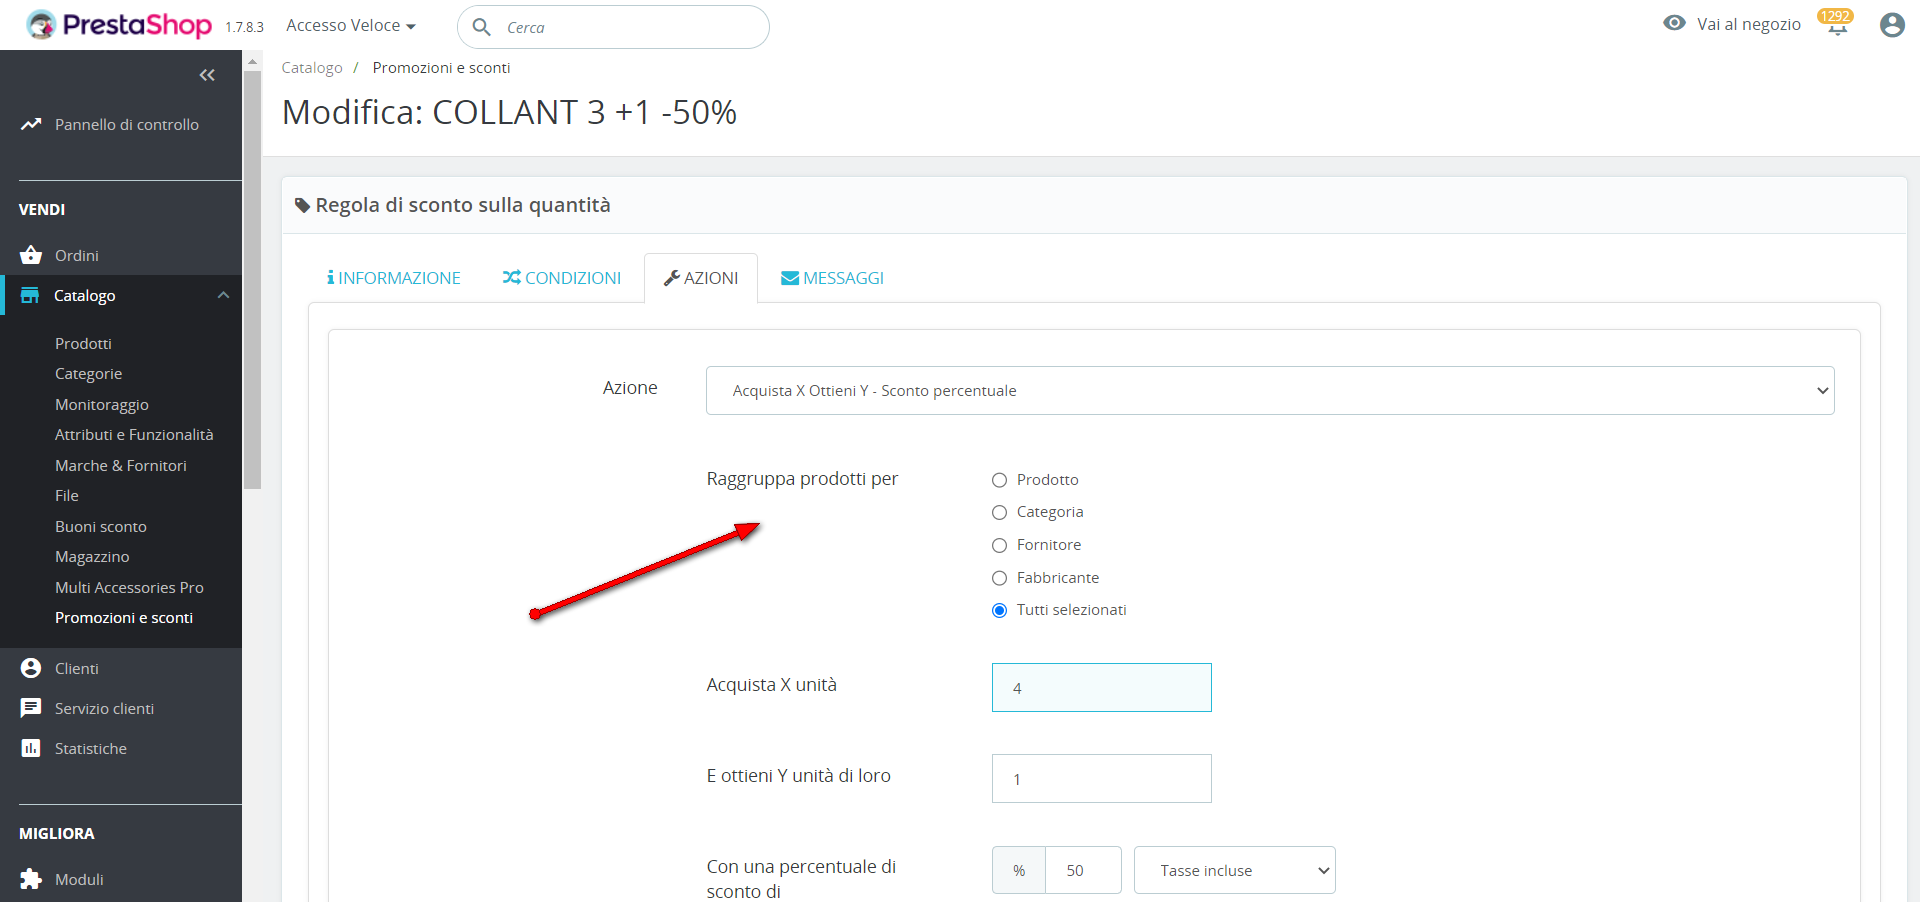The height and width of the screenshot is (902, 1920).
Task: Select the Categoria grouping option
Action: [999, 513]
